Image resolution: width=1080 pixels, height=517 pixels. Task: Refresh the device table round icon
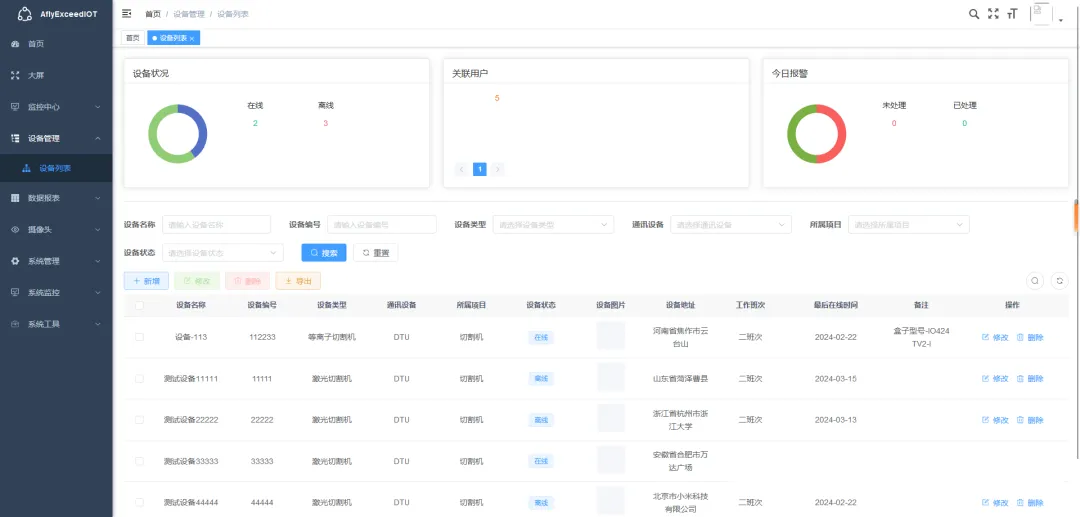coord(1059,281)
